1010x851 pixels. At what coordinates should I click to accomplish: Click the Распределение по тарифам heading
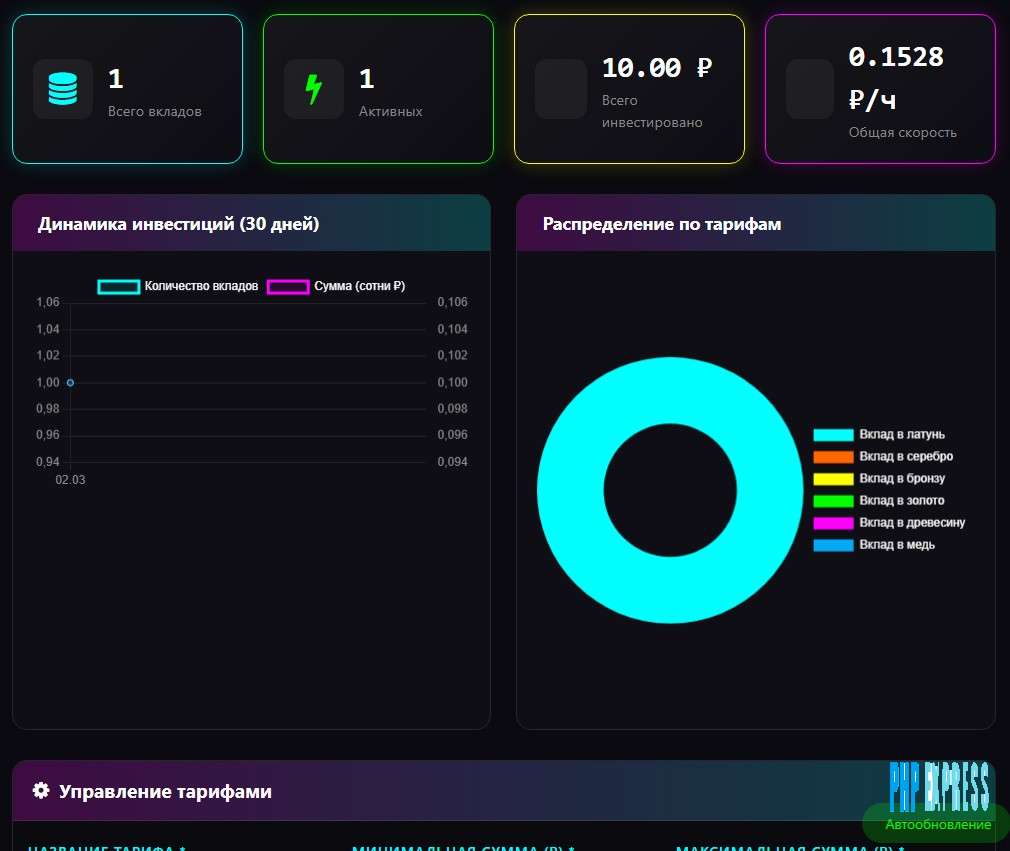point(662,224)
